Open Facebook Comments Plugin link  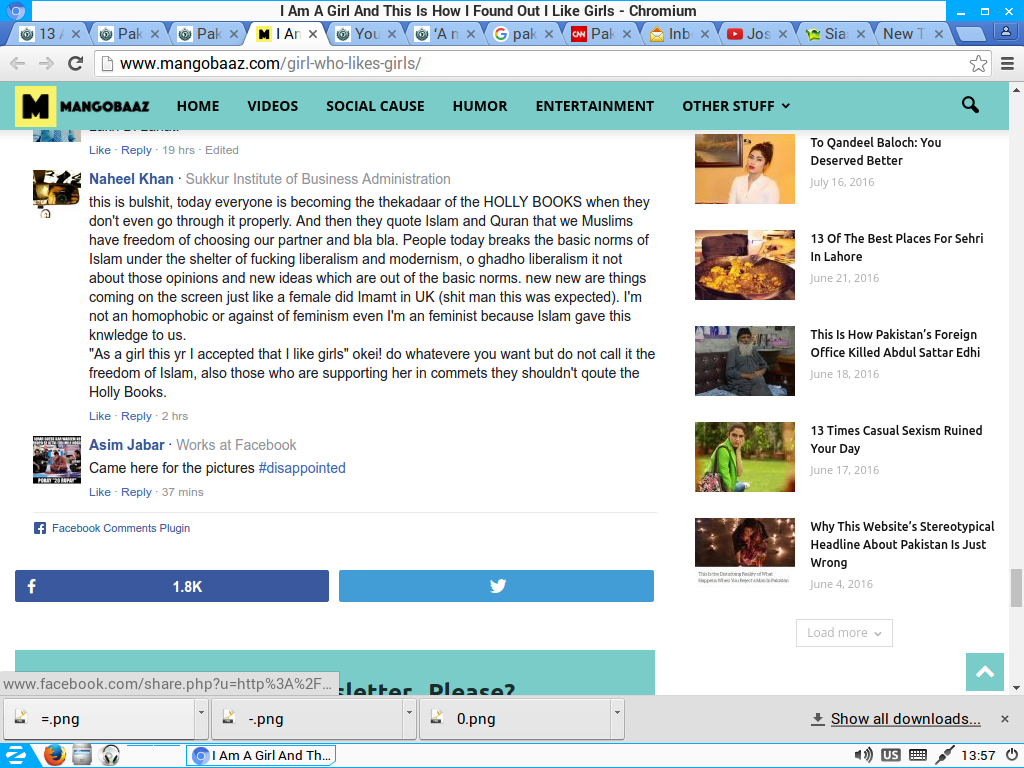121,528
